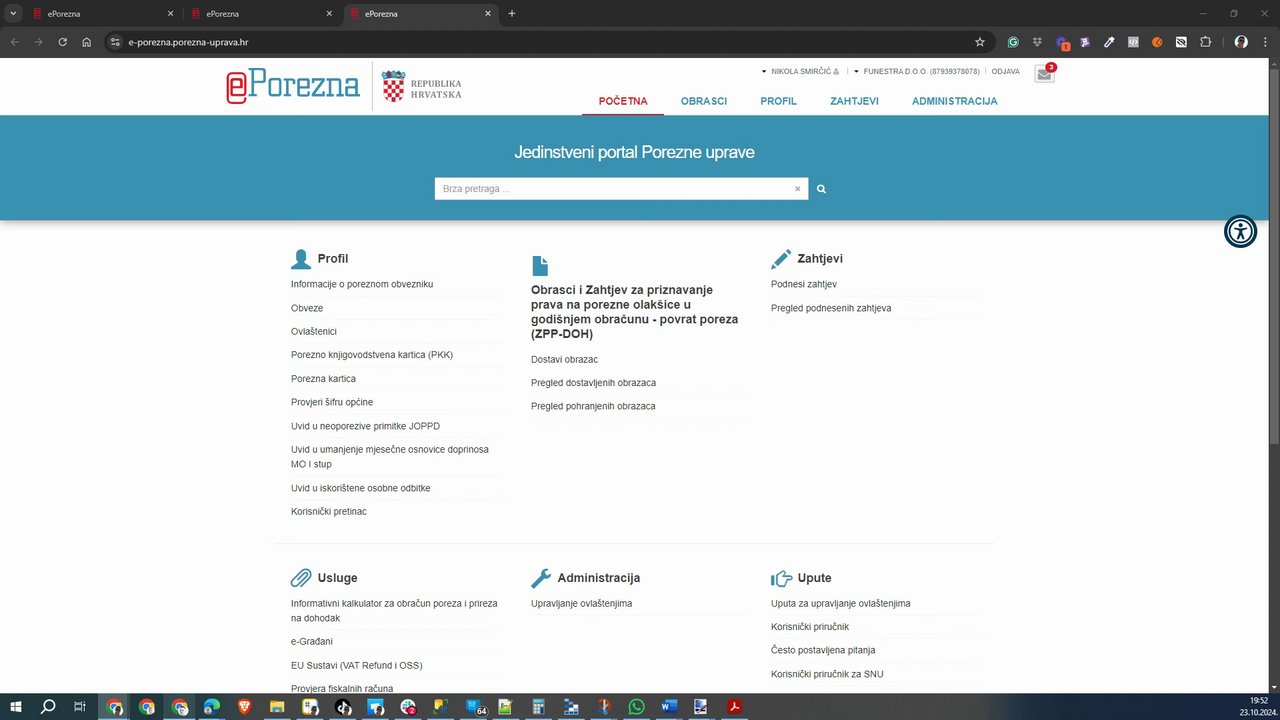1280x720 pixels.
Task: Open the mailbox envelope icon with 3 notifications
Action: tap(1044, 74)
